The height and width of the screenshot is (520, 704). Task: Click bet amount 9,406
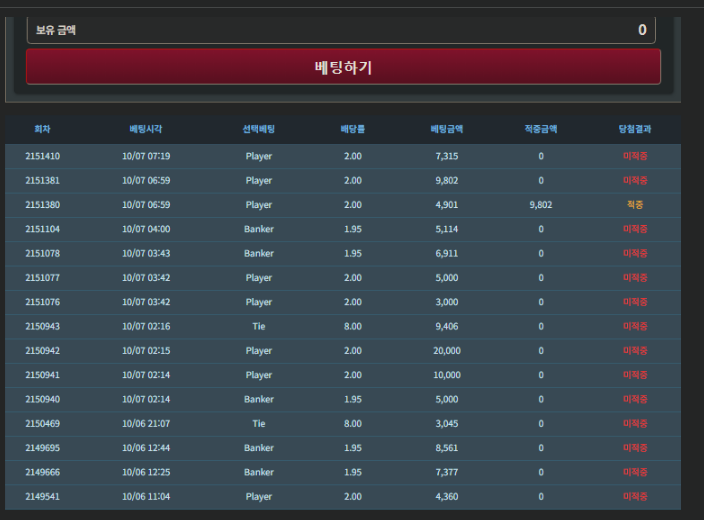coord(447,326)
